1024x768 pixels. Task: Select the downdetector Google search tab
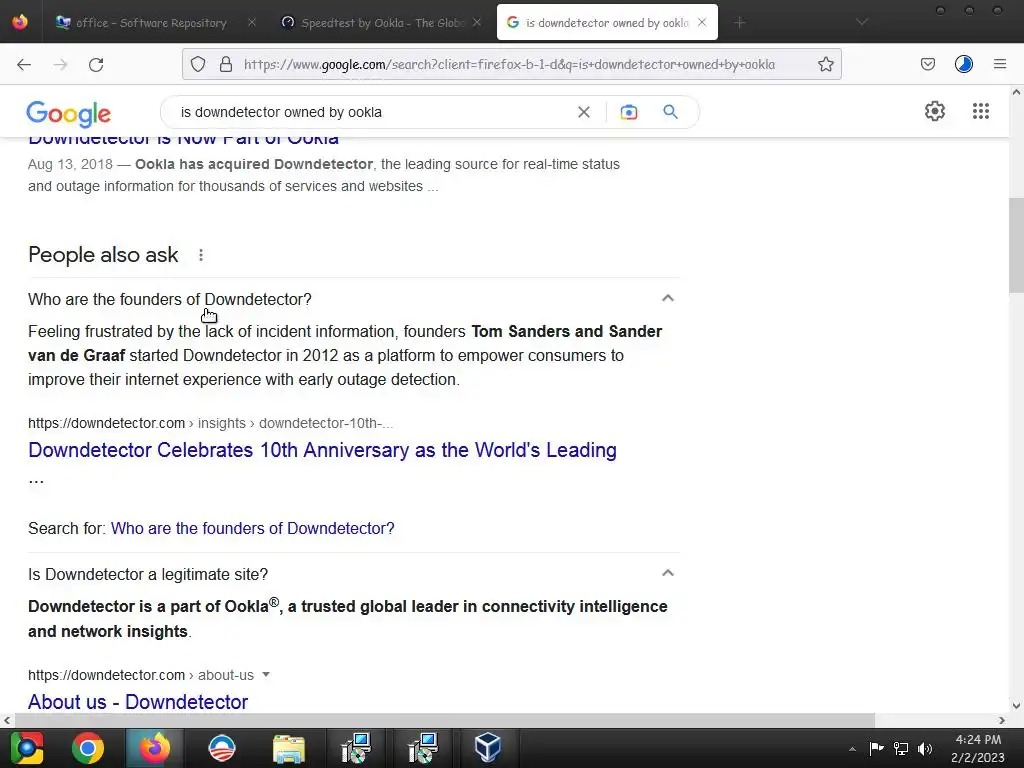(607, 23)
